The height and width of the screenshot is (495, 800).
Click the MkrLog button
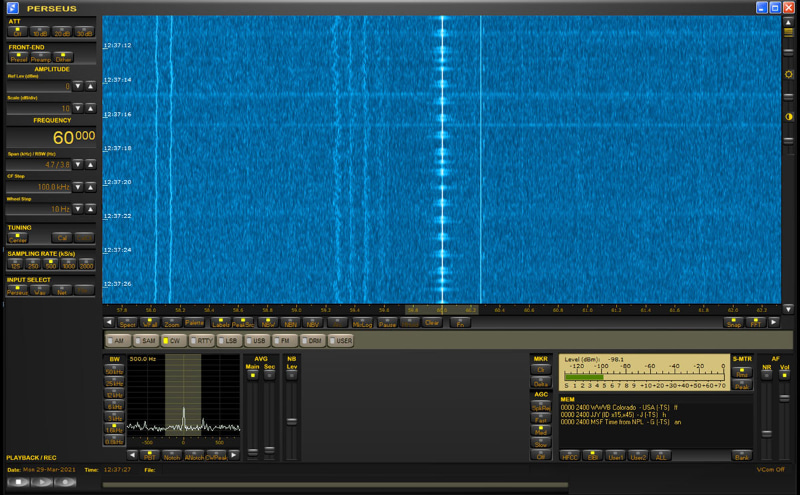click(362, 323)
